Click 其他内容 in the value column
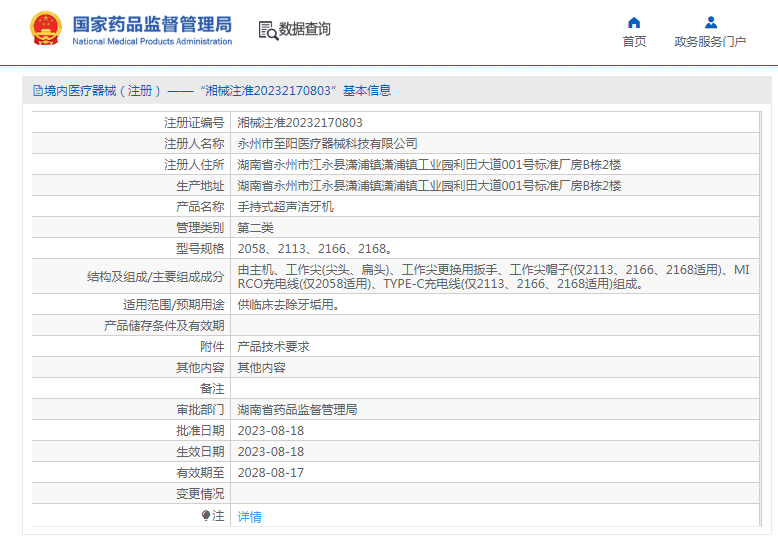Screen dimensions: 778x536 261,367
